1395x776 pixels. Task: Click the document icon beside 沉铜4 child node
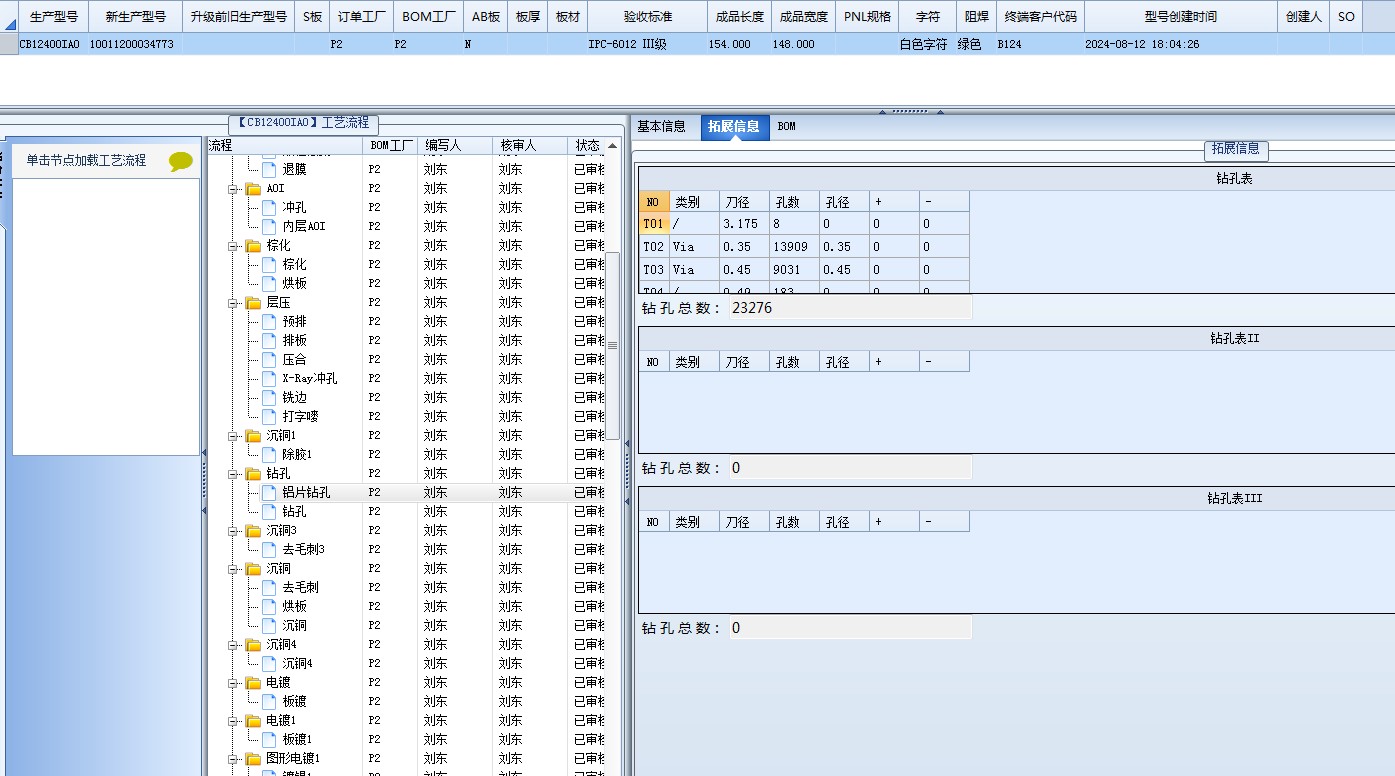pyautogui.click(x=269, y=664)
